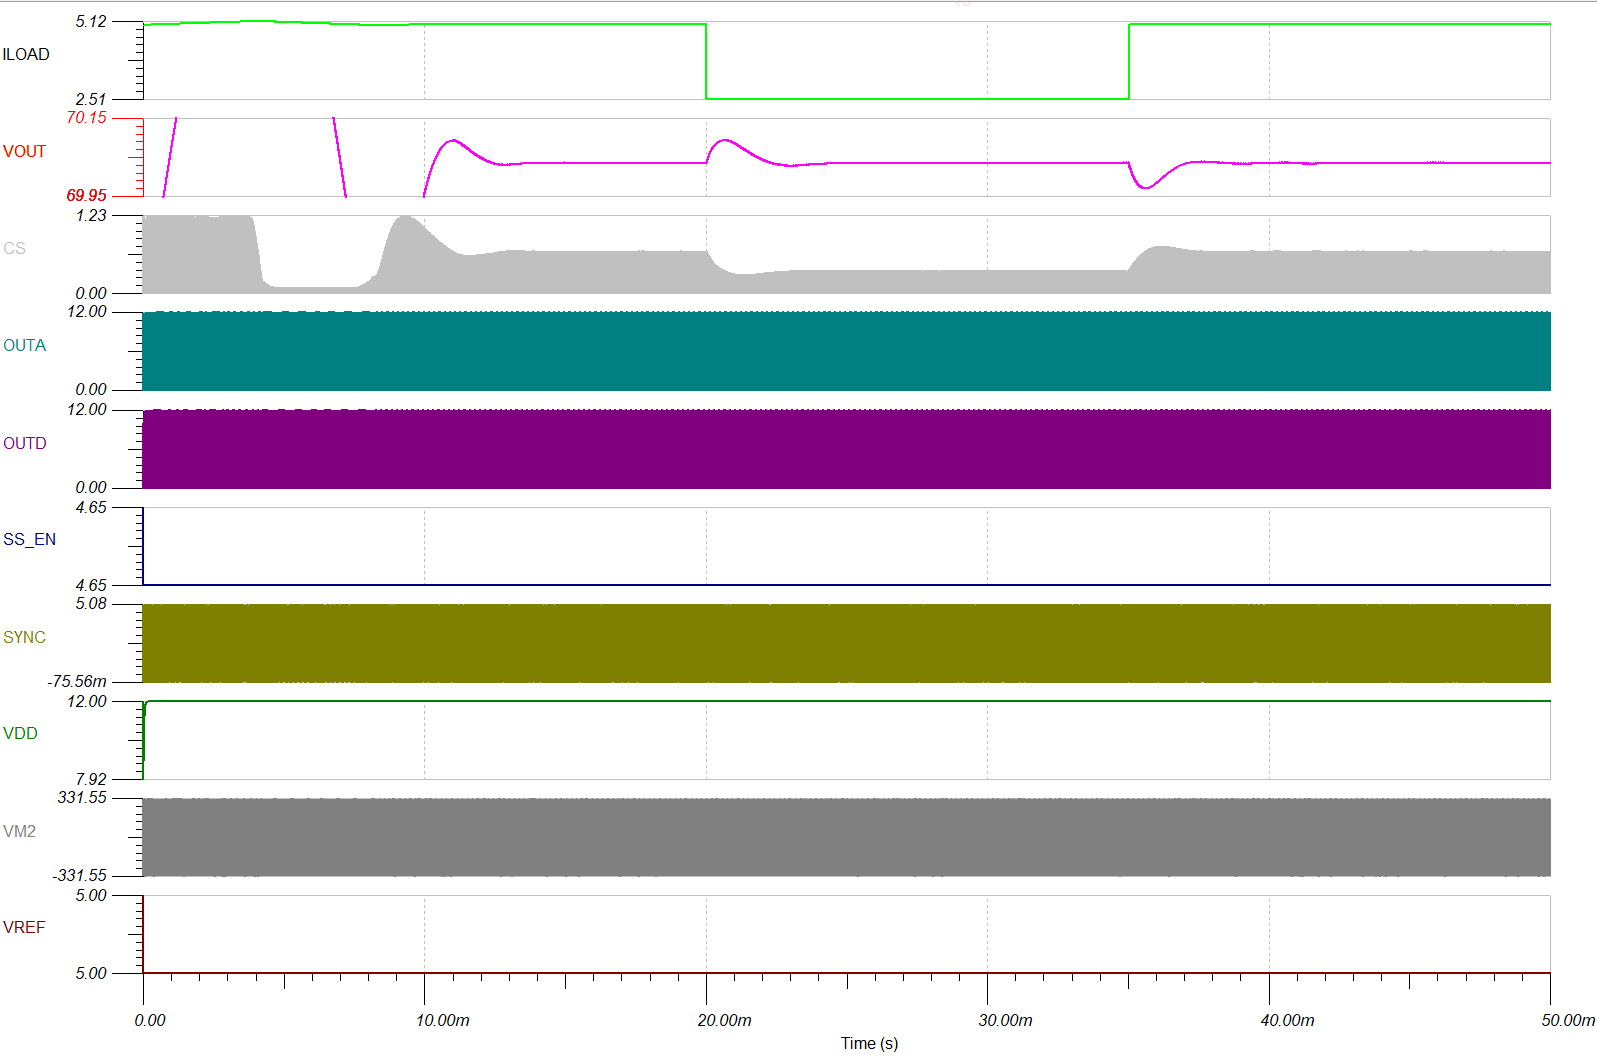Select the OUTD signal label
Viewport: 1597px width, 1058px height.
point(24,443)
